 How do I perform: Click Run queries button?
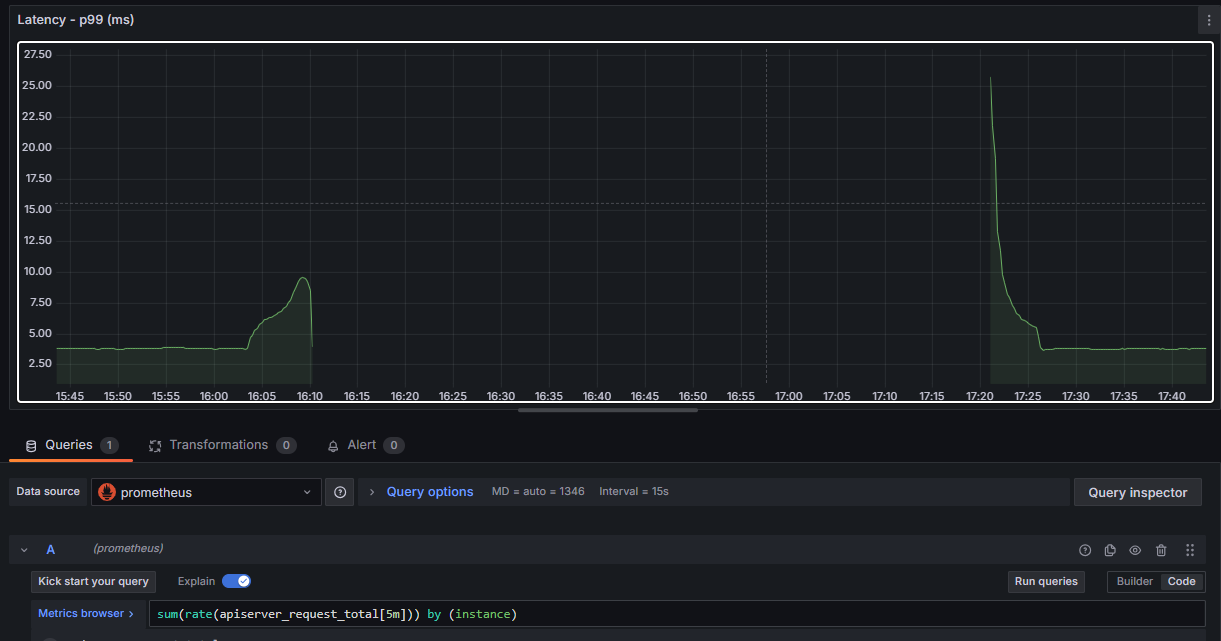(1046, 581)
